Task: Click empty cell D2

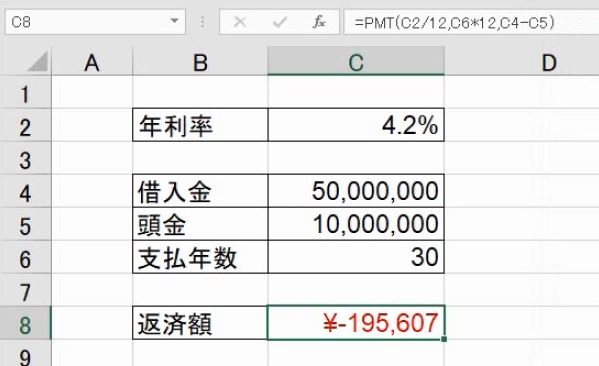Action: tap(522, 125)
